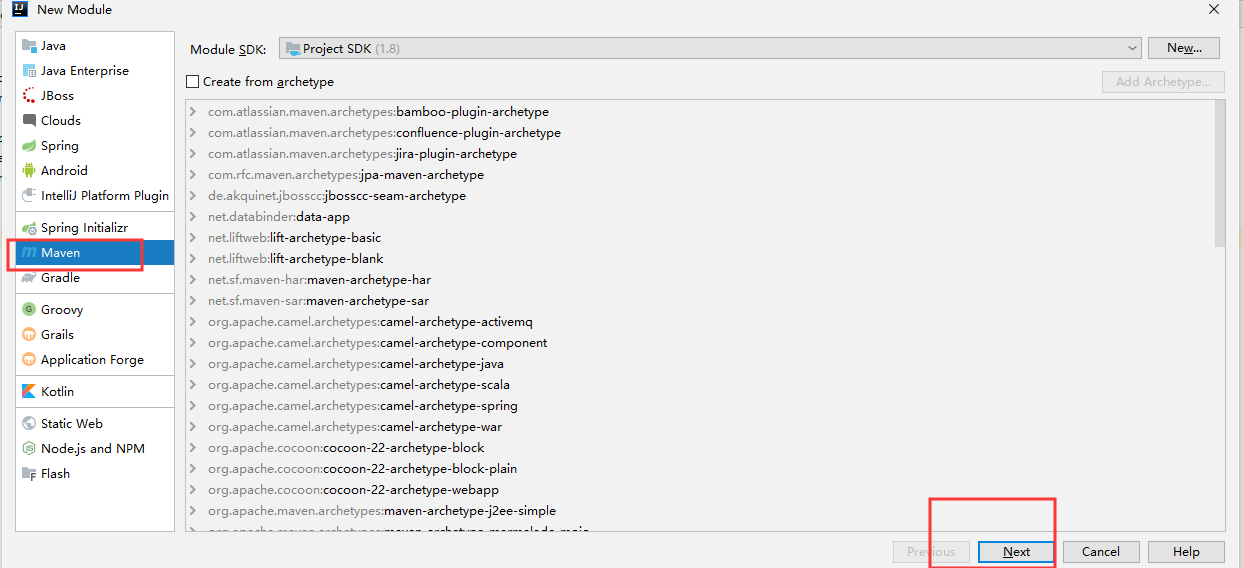Pick the Spring Initializr icon
This screenshot has height=568, width=1243.
click(x=29, y=228)
